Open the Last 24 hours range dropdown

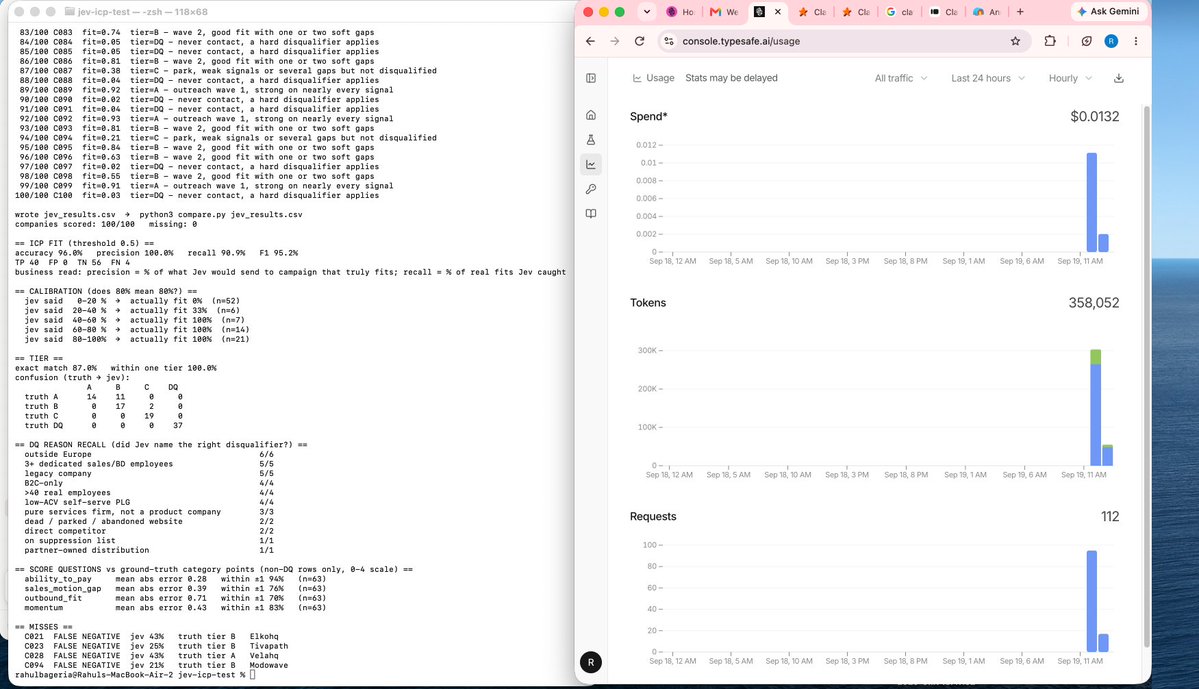(x=988, y=78)
